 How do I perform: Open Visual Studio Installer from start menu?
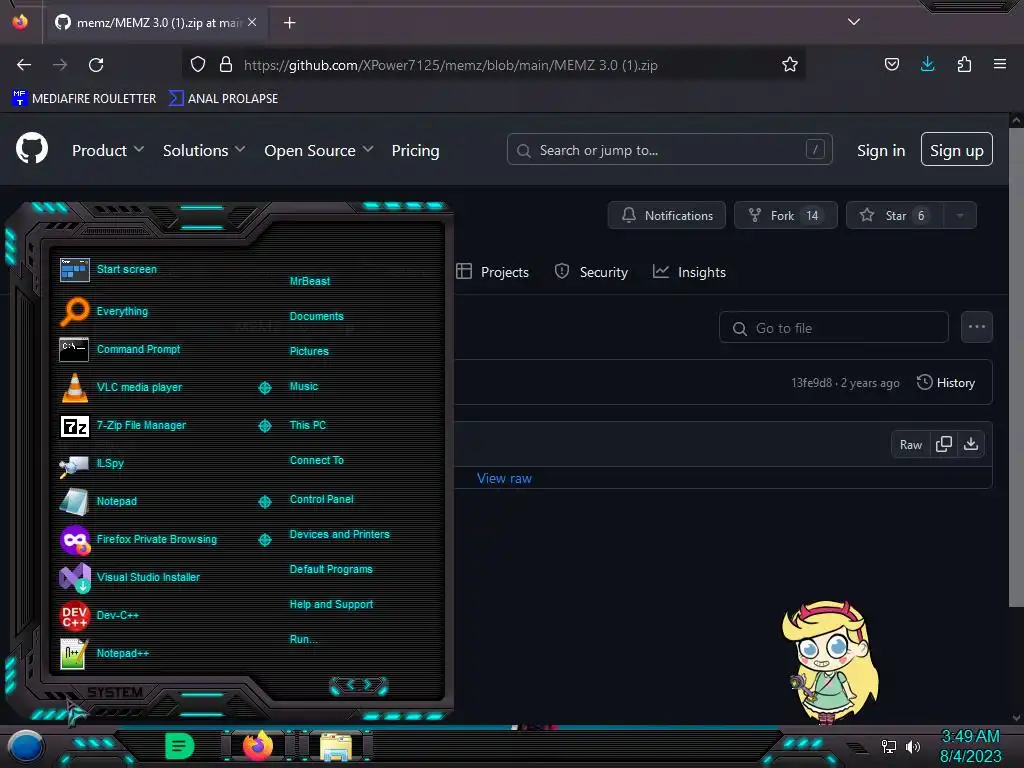150,577
